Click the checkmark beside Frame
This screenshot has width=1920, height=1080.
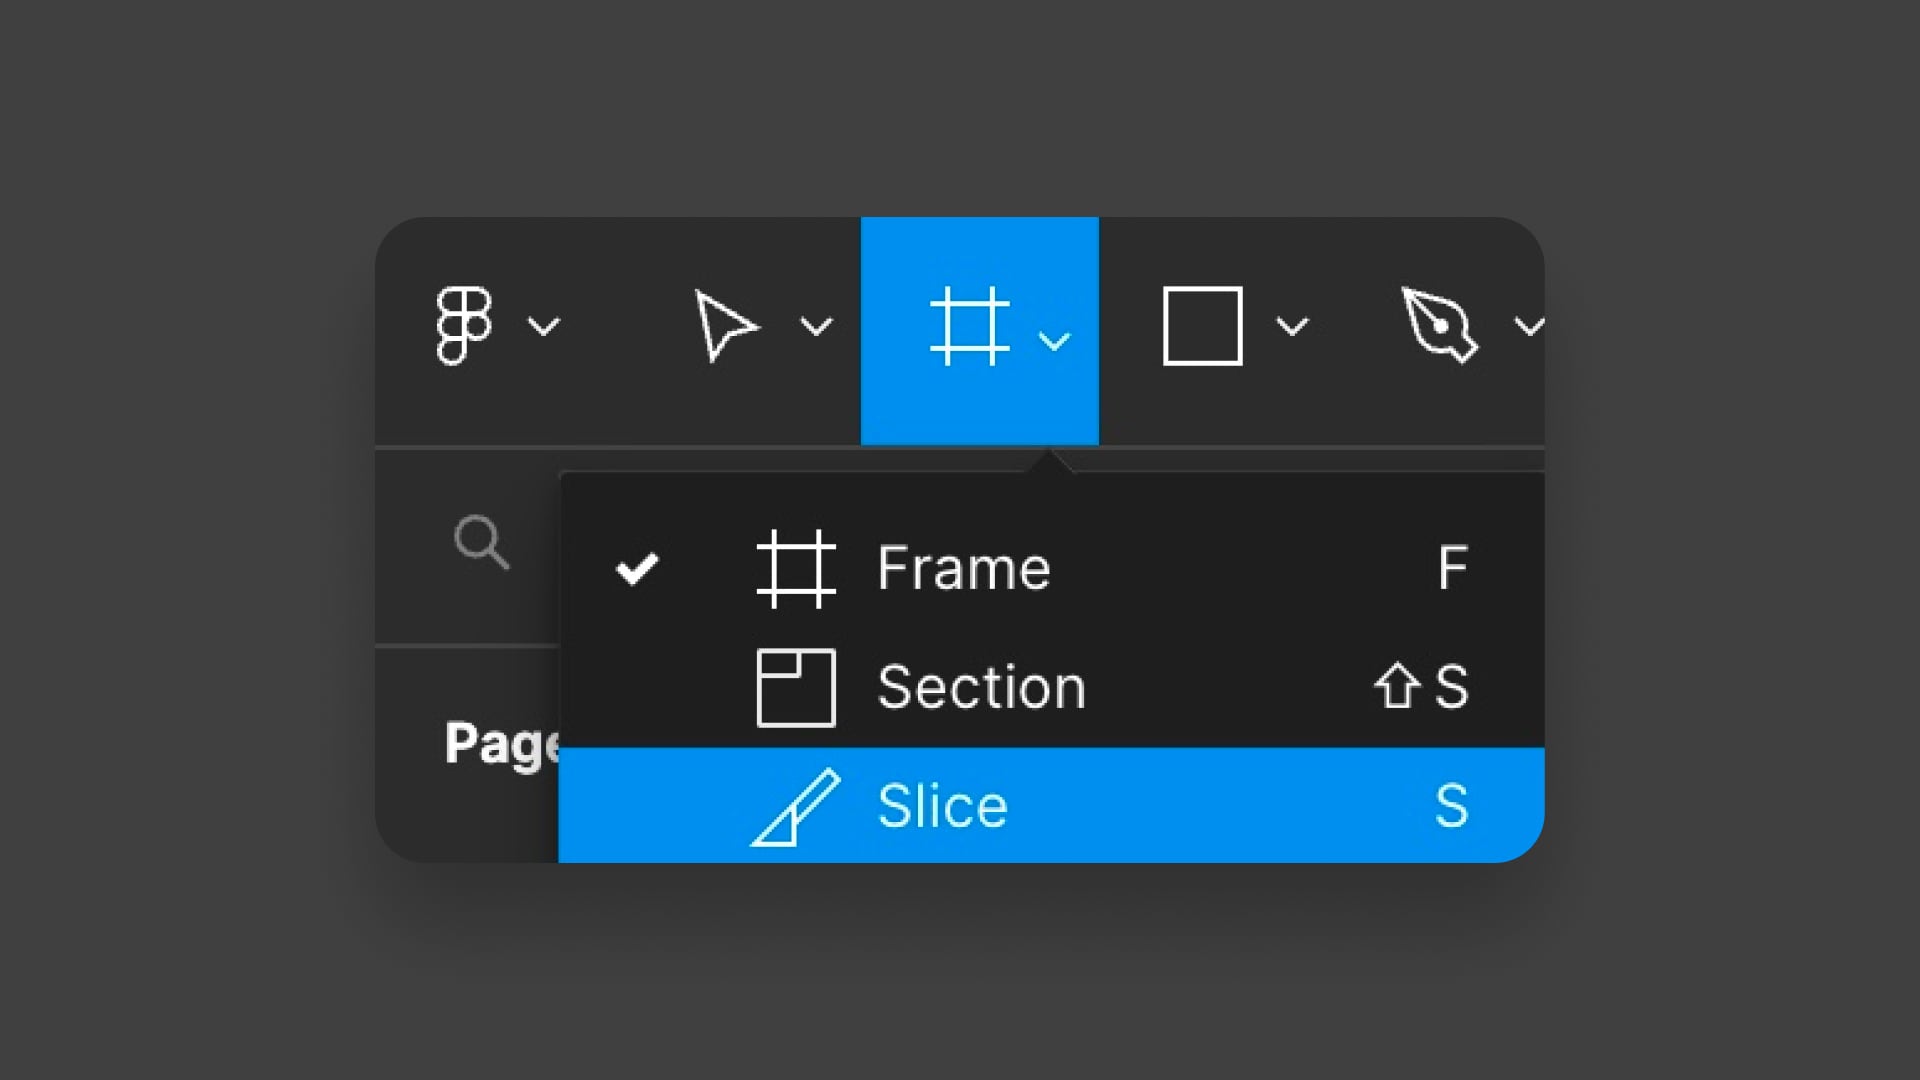pyautogui.click(x=637, y=569)
